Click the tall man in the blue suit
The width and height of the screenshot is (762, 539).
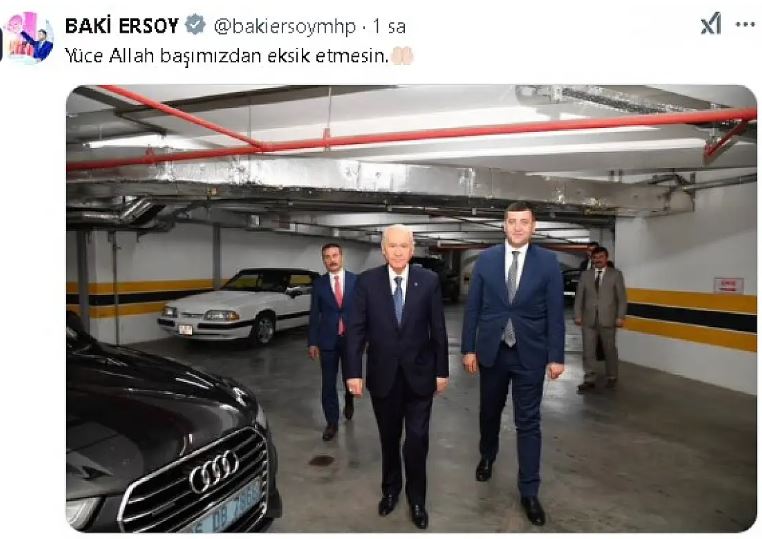513,362
